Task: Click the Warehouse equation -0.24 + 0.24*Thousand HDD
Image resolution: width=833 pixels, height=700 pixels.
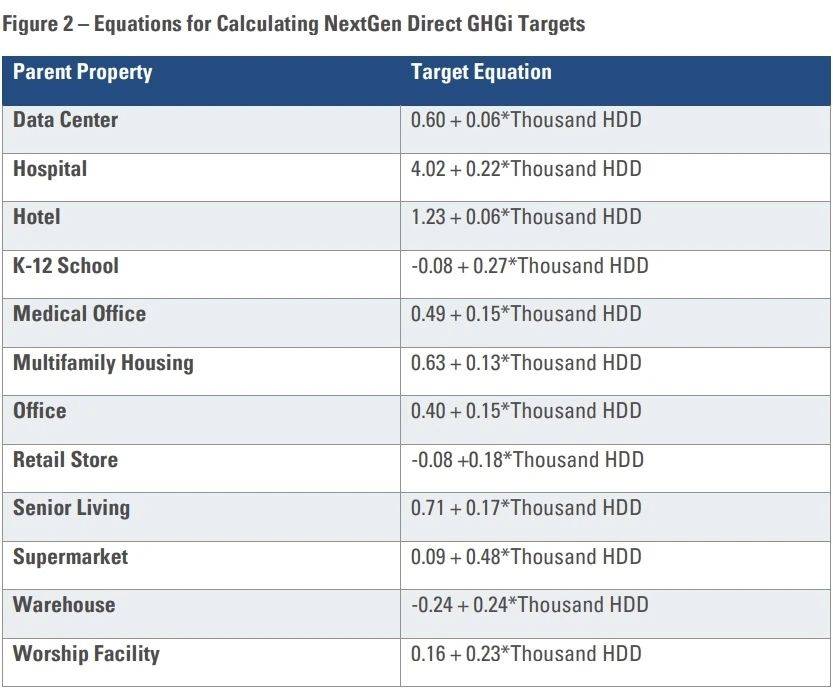Action: pyautogui.click(x=529, y=605)
